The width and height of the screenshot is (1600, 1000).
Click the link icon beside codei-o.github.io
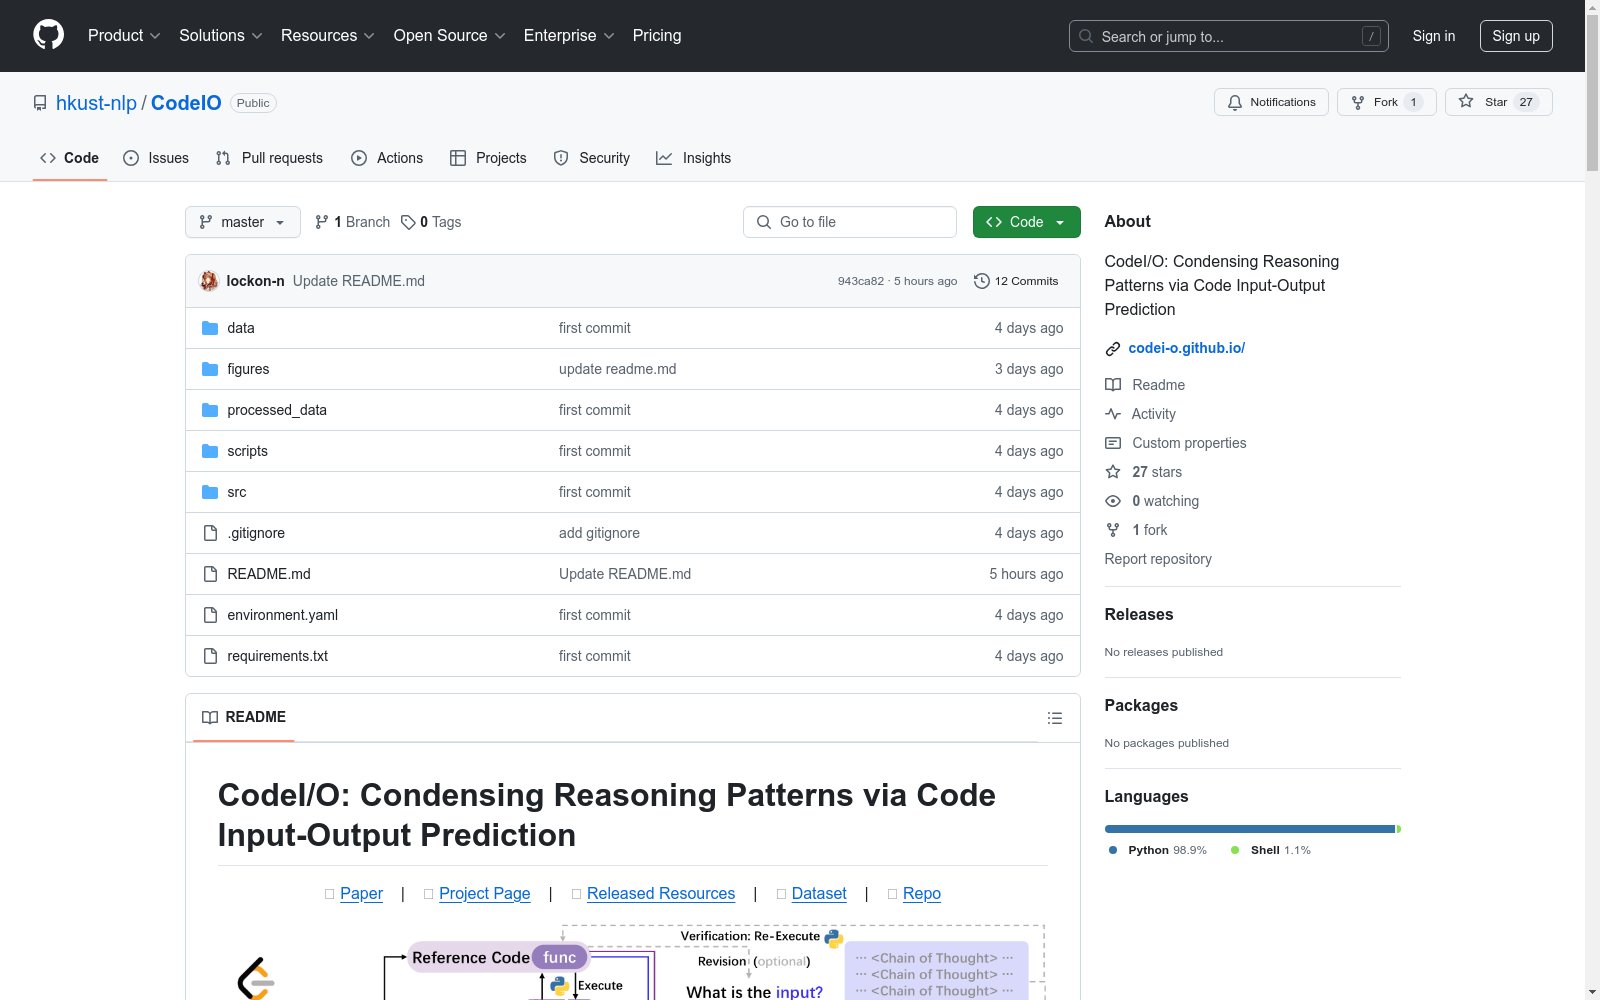click(x=1113, y=349)
